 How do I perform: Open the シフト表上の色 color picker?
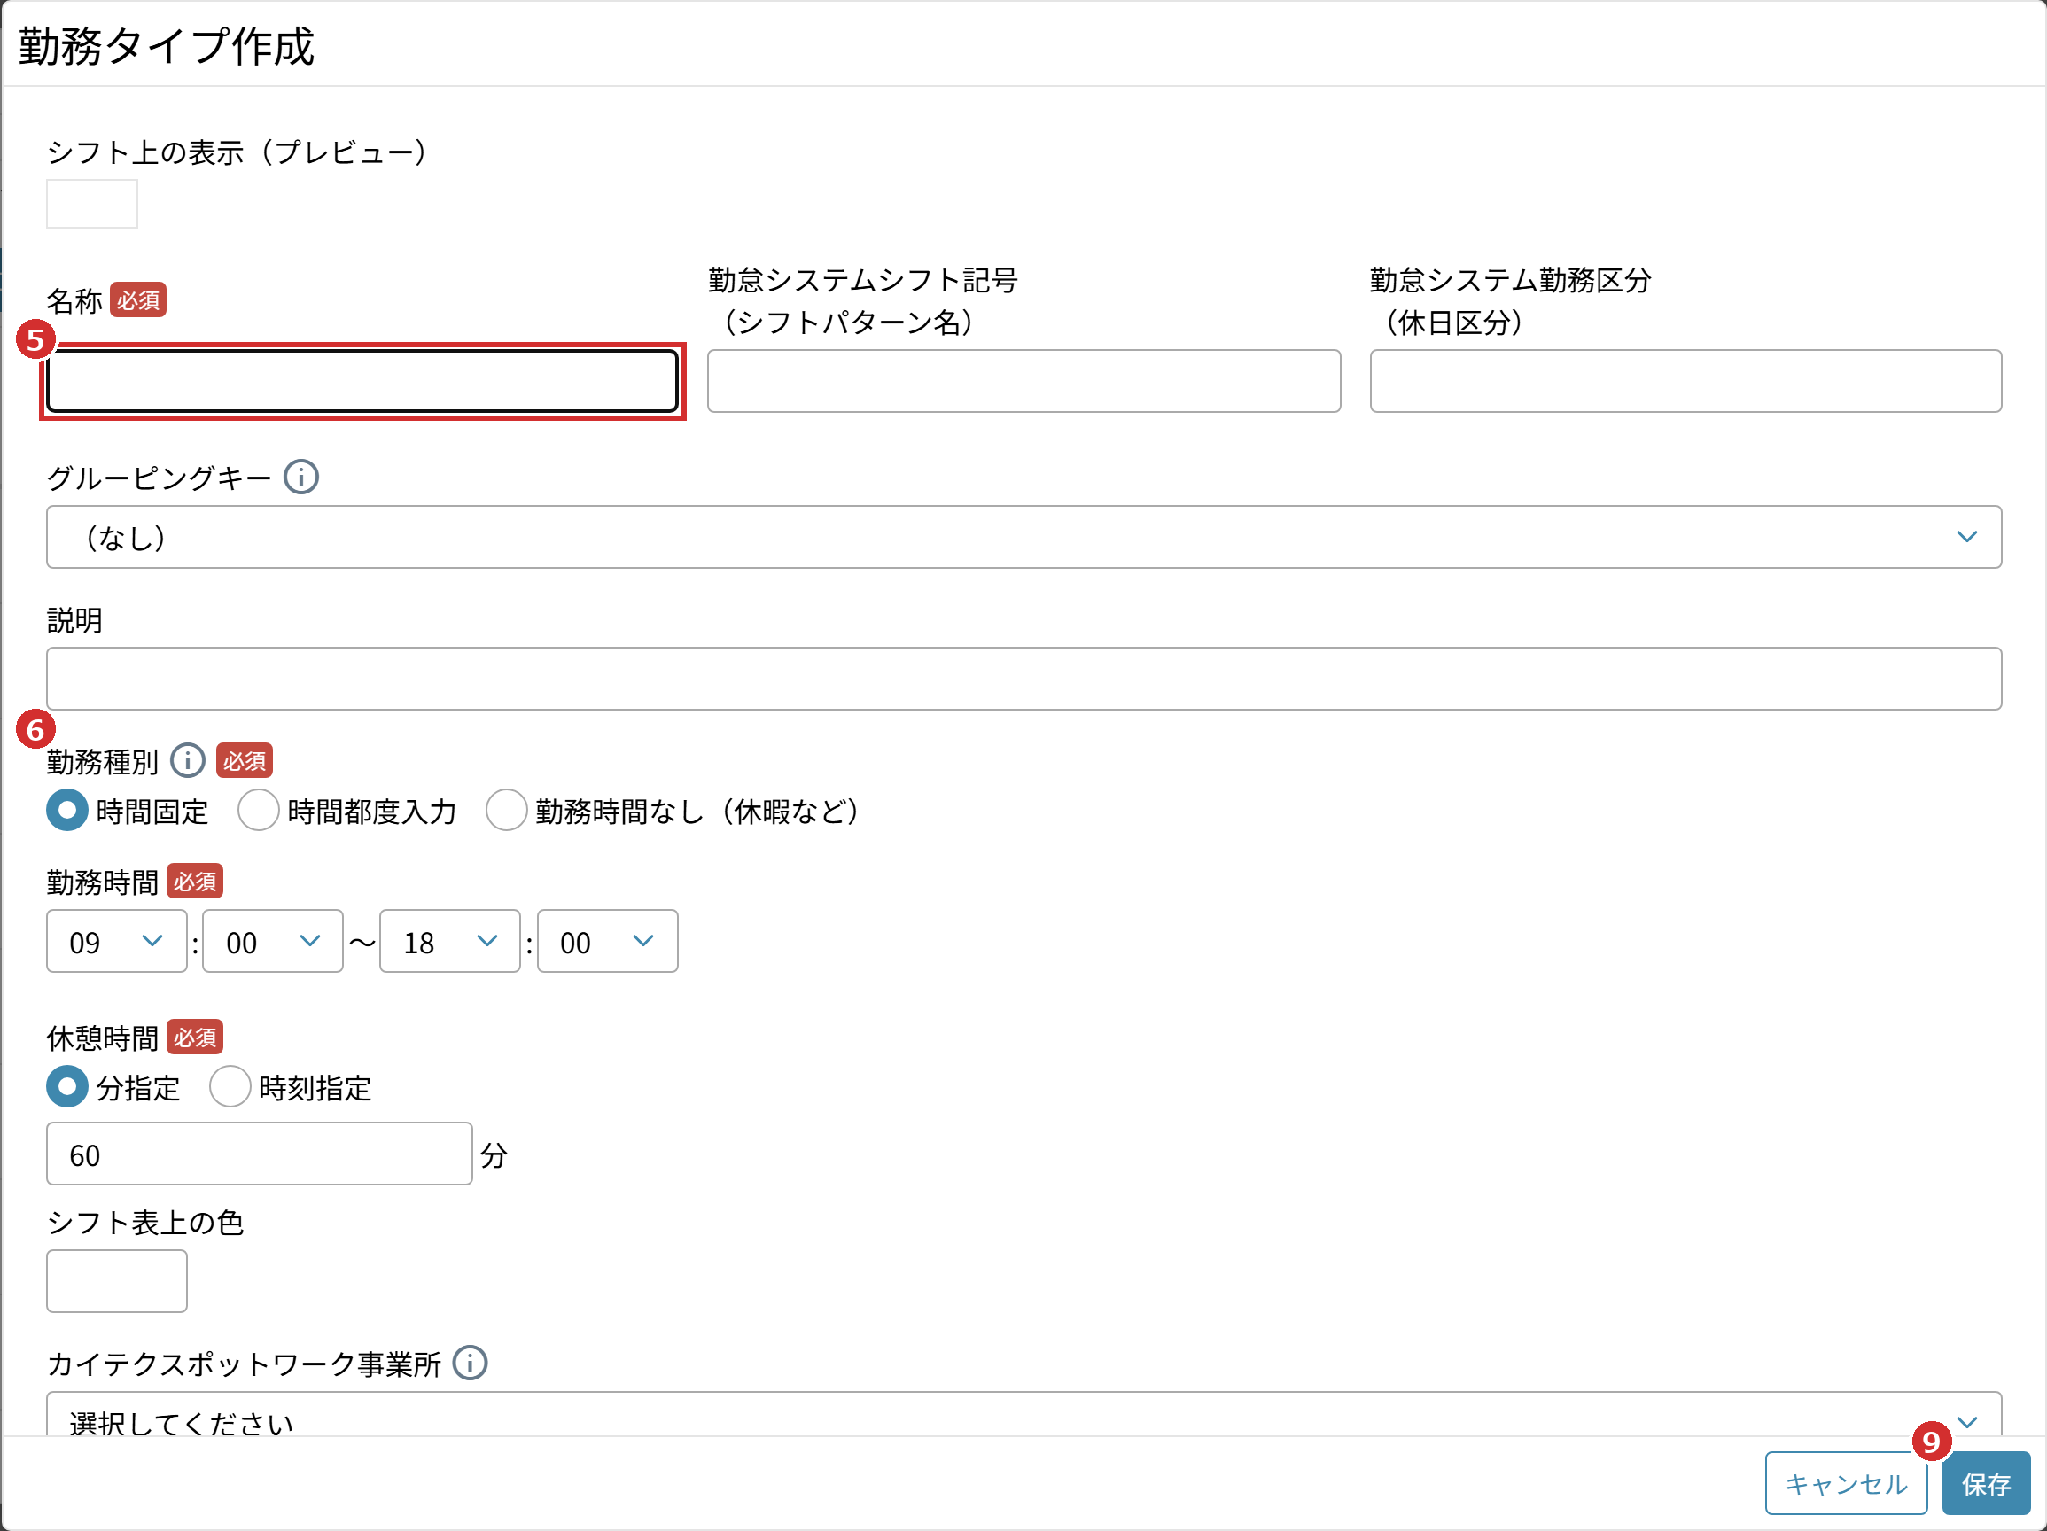[x=116, y=1280]
